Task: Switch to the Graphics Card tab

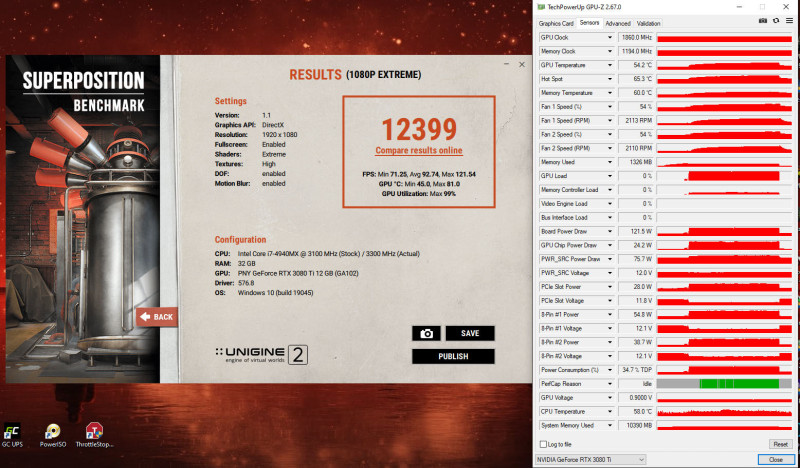Action: [x=556, y=23]
